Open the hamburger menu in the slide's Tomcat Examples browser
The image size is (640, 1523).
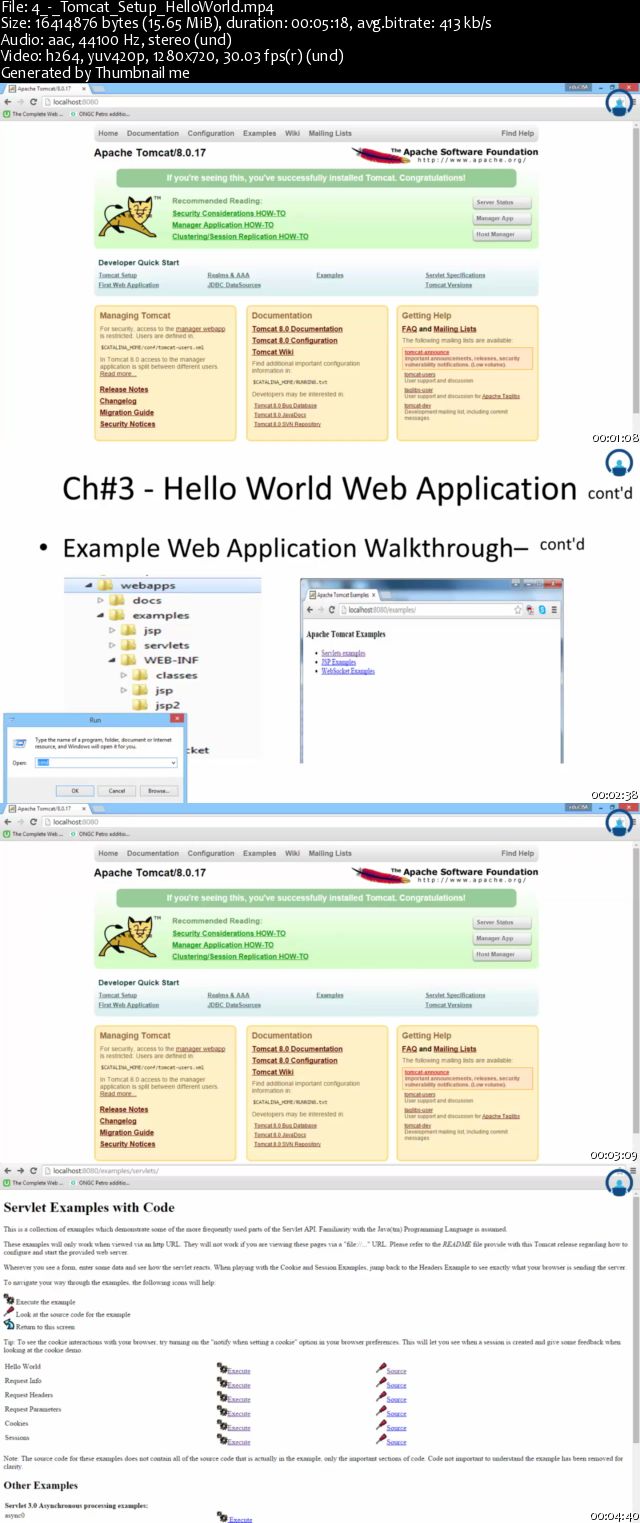[x=554, y=610]
